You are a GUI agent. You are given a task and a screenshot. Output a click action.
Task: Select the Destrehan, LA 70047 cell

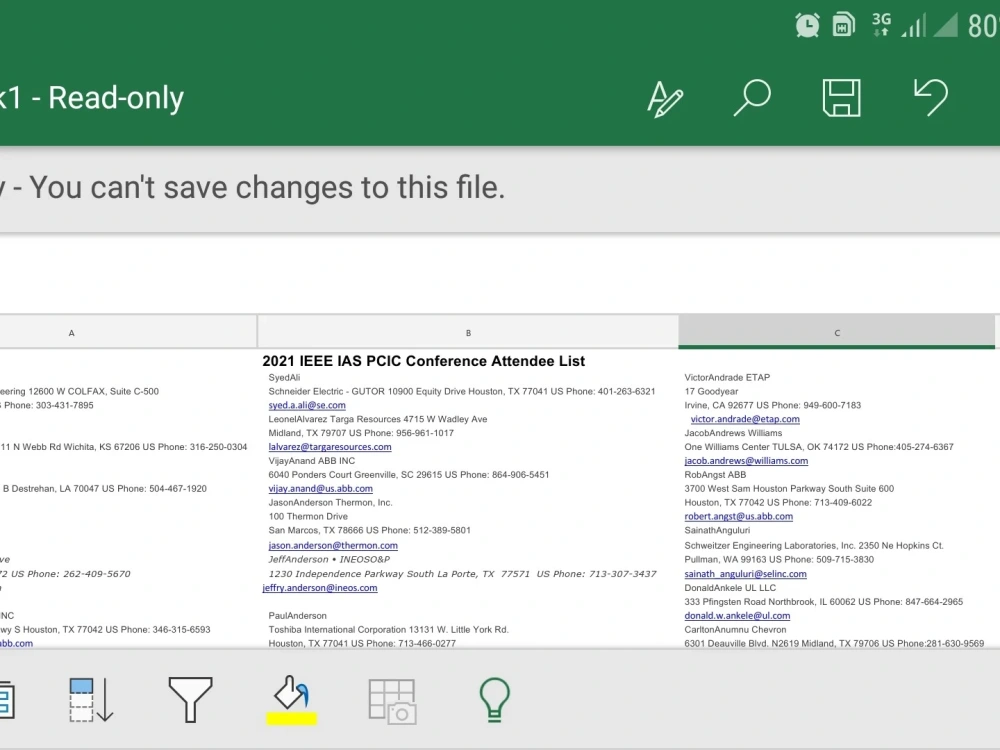(103, 489)
